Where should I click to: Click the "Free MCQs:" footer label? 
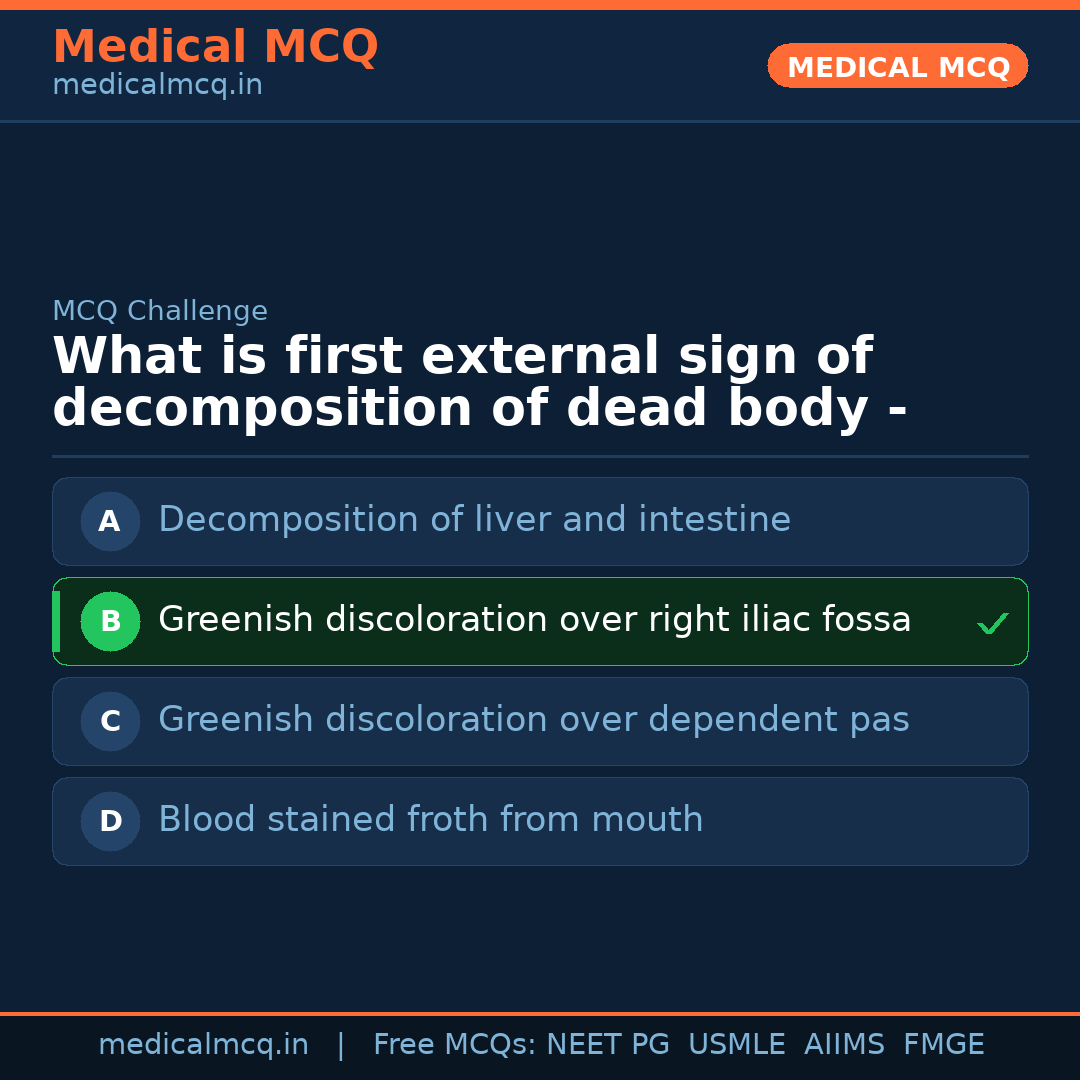click(455, 1045)
